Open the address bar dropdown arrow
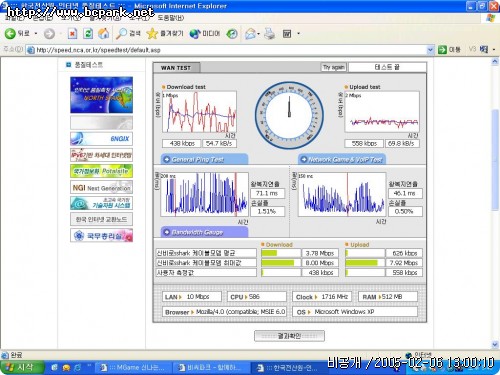The image size is (500, 375). click(x=430, y=50)
